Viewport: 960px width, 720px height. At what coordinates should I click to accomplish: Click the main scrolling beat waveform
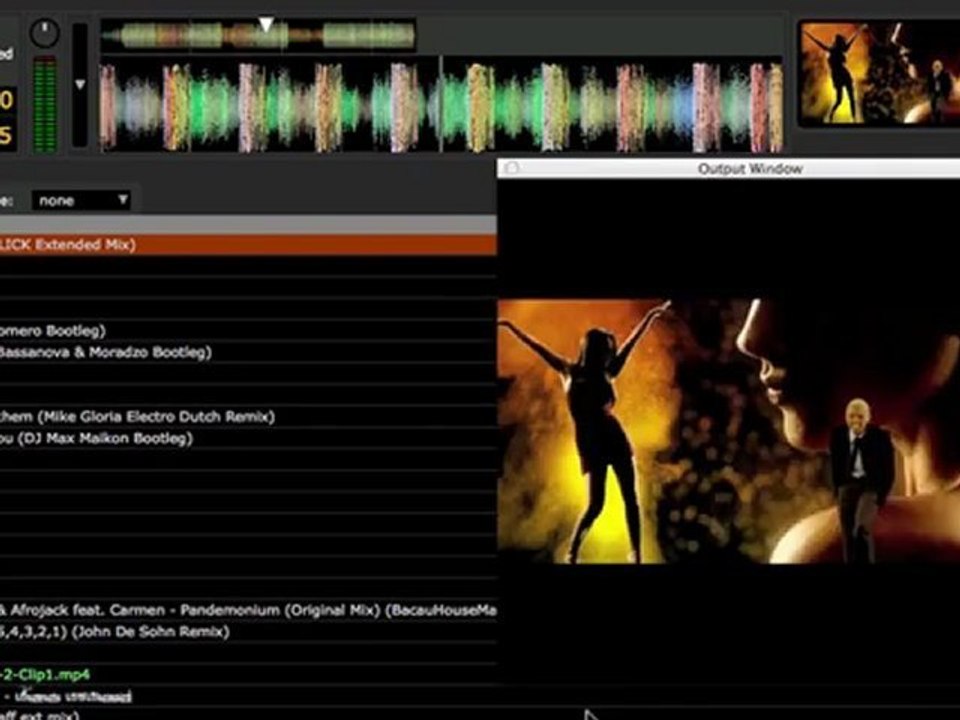click(x=441, y=104)
